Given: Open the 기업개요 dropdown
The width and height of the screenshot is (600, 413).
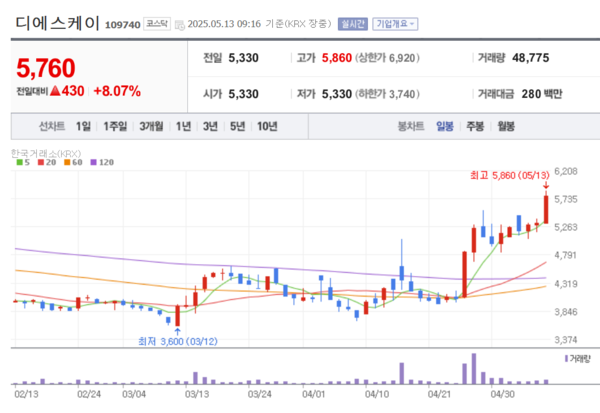Looking at the screenshot, I should point(395,24).
